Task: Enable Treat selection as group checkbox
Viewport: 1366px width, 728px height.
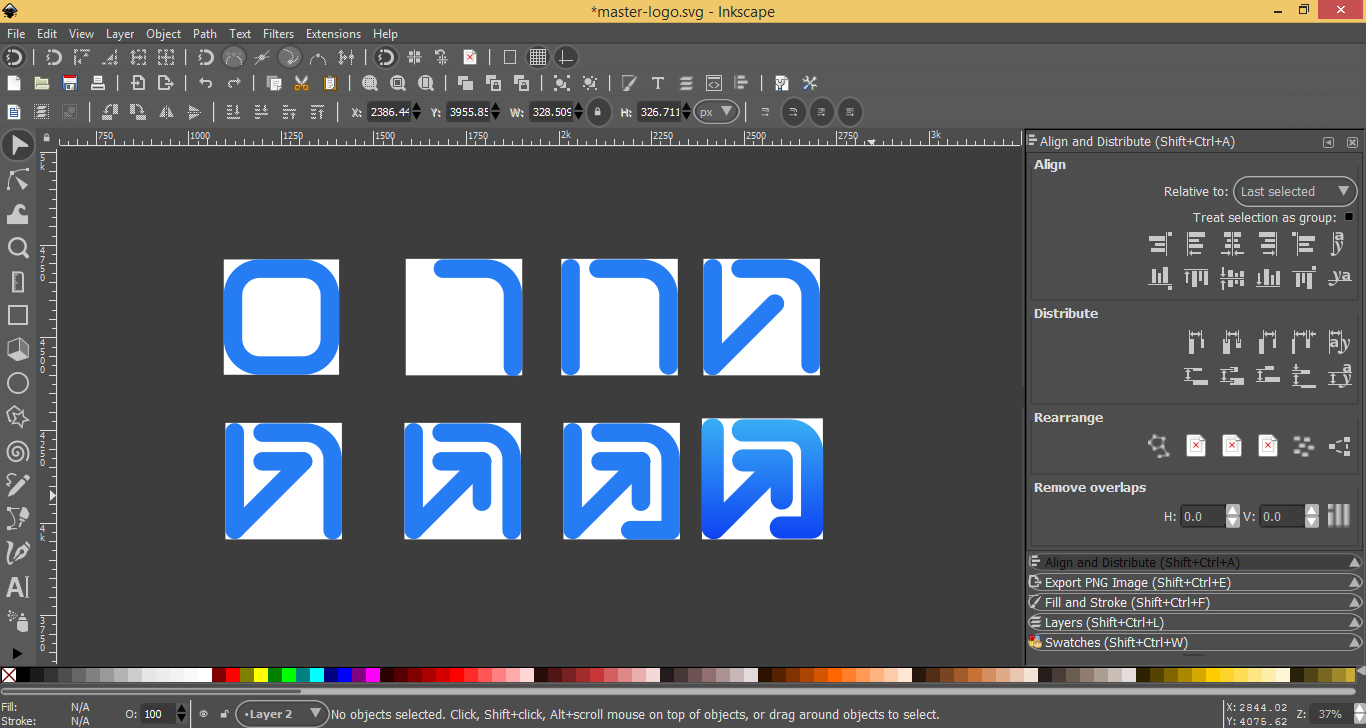Action: [1348, 217]
